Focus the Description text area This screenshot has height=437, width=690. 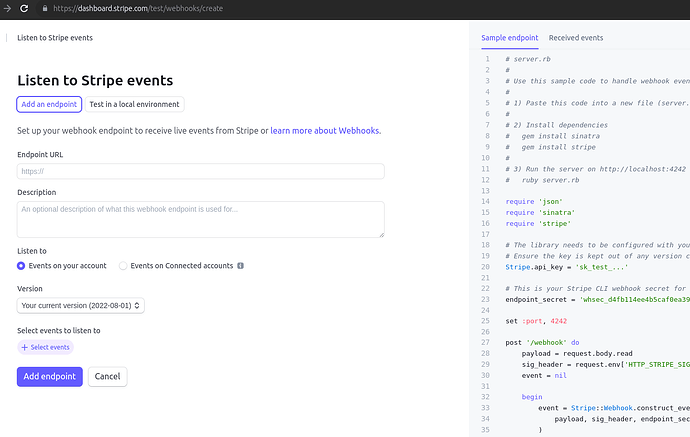[x=201, y=220]
